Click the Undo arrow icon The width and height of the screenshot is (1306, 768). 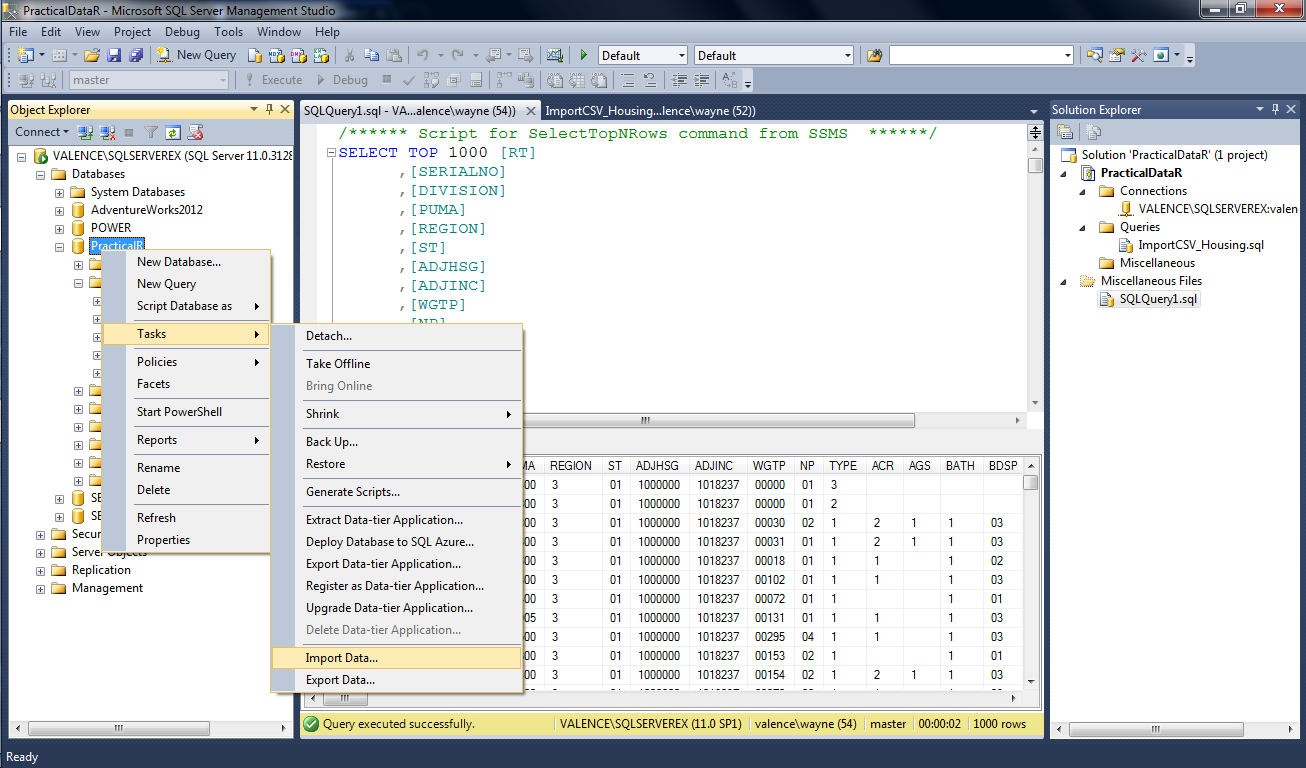(x=422, y=55)
